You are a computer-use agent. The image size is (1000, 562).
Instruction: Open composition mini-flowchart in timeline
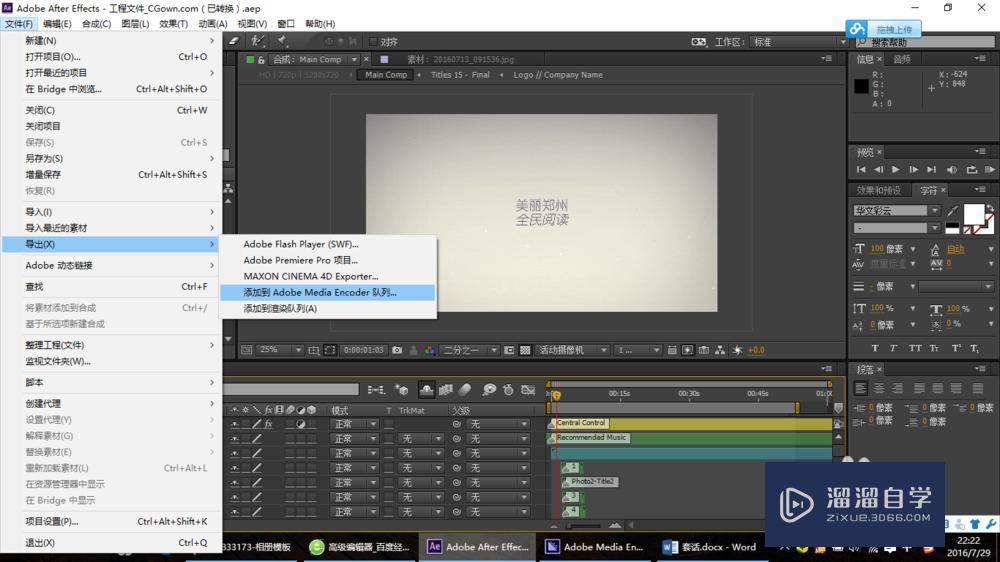[x=376, y=390]
